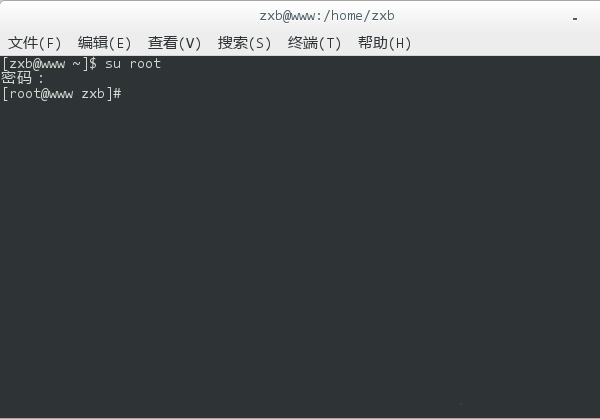Screen dimensions: 600x419
Task: Click empty menu bar space right of 帮助(H)
Action: click(500, 43)
